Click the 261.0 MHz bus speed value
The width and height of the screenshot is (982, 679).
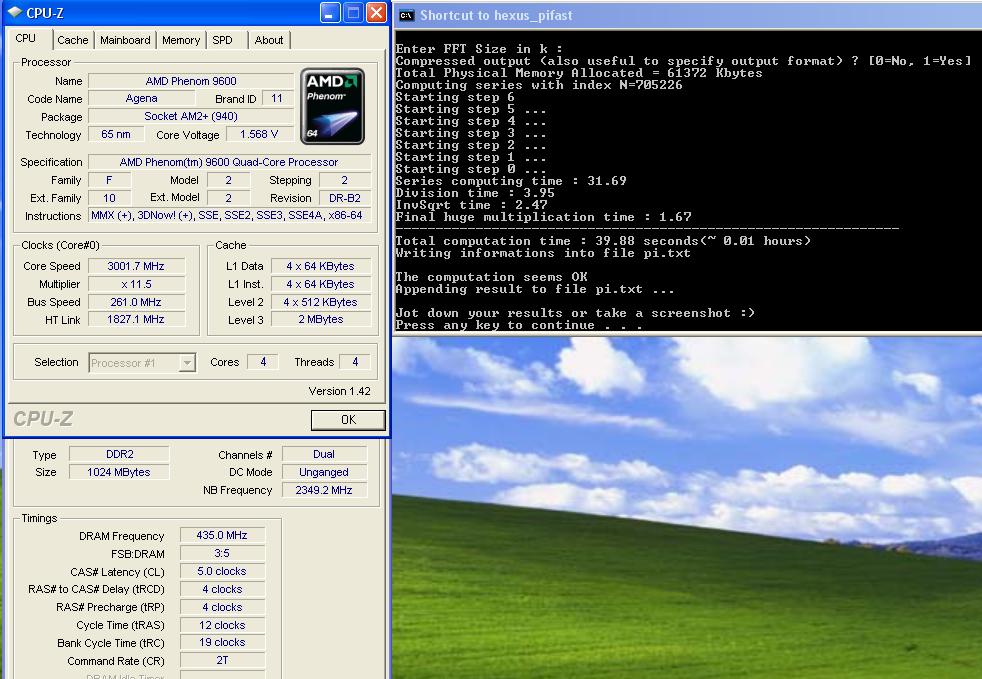point(137,302)
